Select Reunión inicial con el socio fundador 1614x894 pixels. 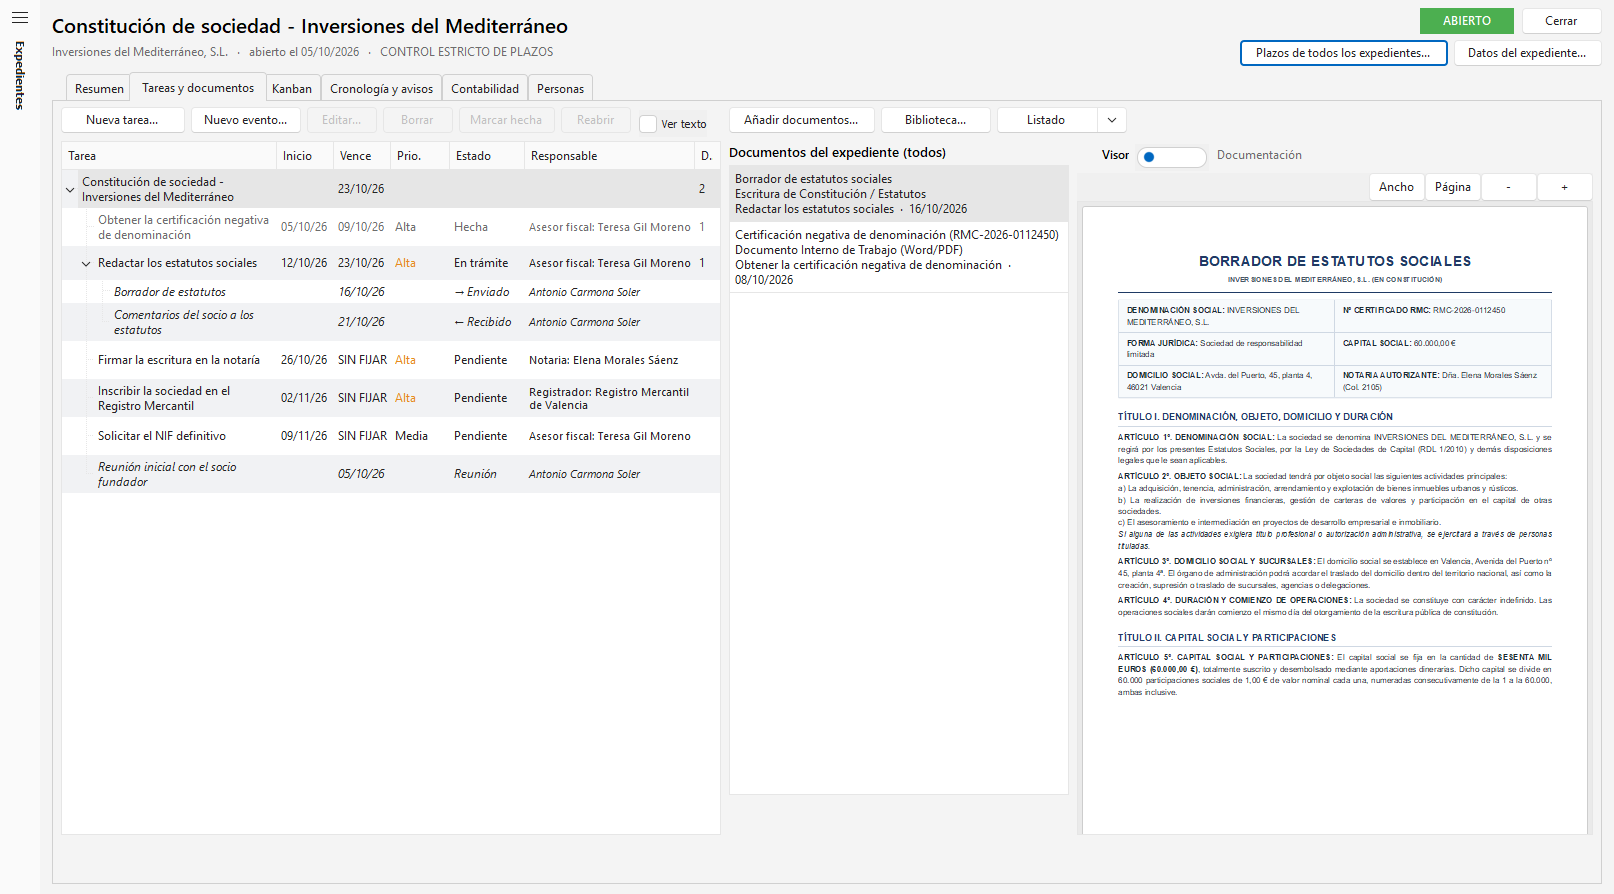[x=391, y=474]
